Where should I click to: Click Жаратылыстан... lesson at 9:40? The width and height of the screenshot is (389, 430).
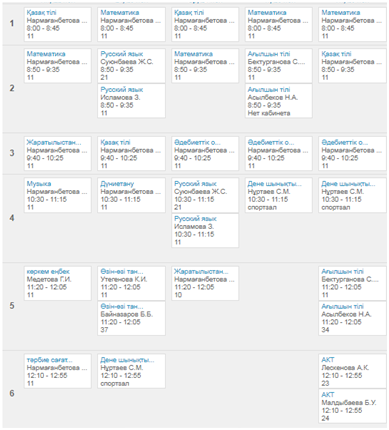click(54, 142)
